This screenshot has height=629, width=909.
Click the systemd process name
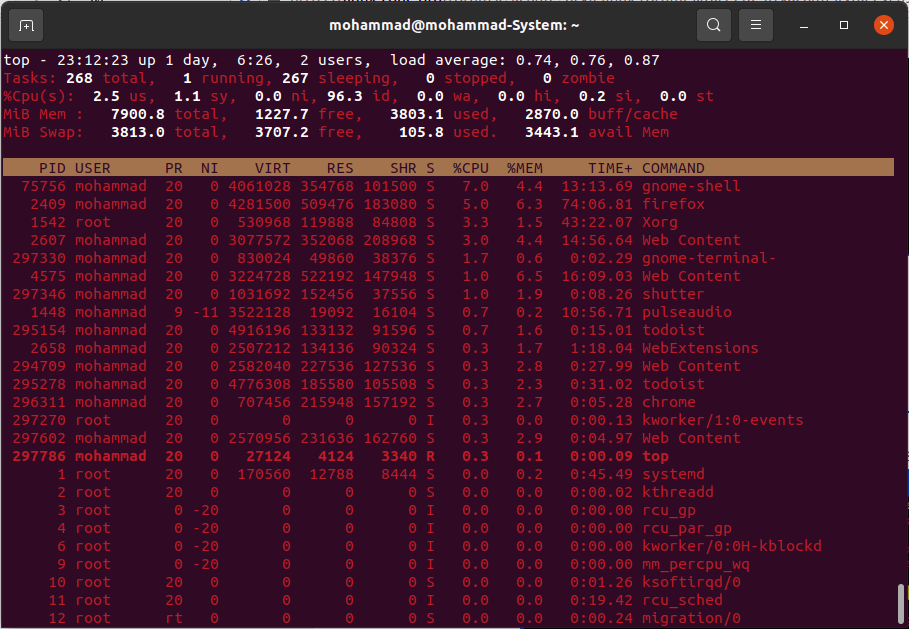point(673,474)
